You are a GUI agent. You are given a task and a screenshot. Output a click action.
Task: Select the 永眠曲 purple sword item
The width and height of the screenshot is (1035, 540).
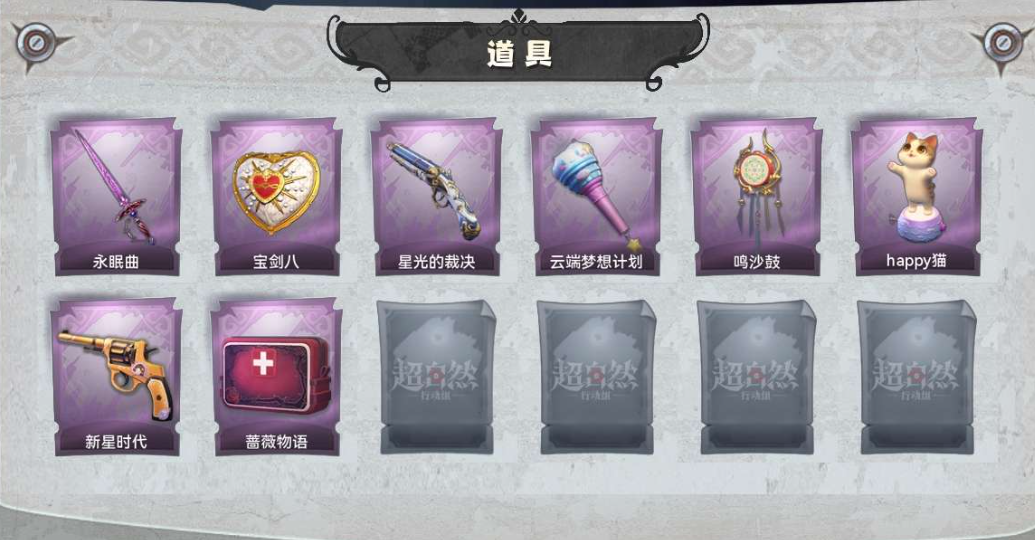pos(116,197)
